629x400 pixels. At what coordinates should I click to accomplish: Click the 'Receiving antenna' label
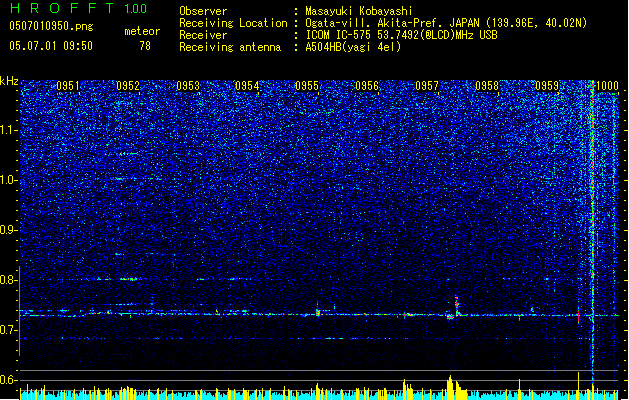pos(230,47)
